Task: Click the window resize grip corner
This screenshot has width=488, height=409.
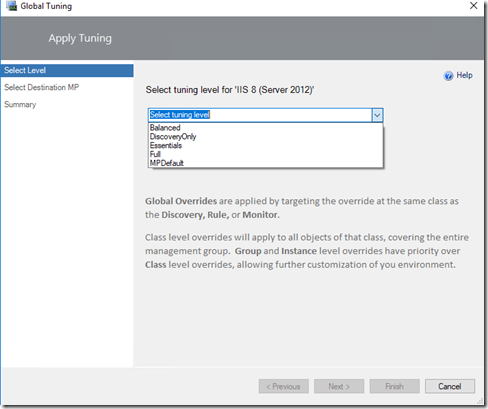Action: click(x=480, y=401)
